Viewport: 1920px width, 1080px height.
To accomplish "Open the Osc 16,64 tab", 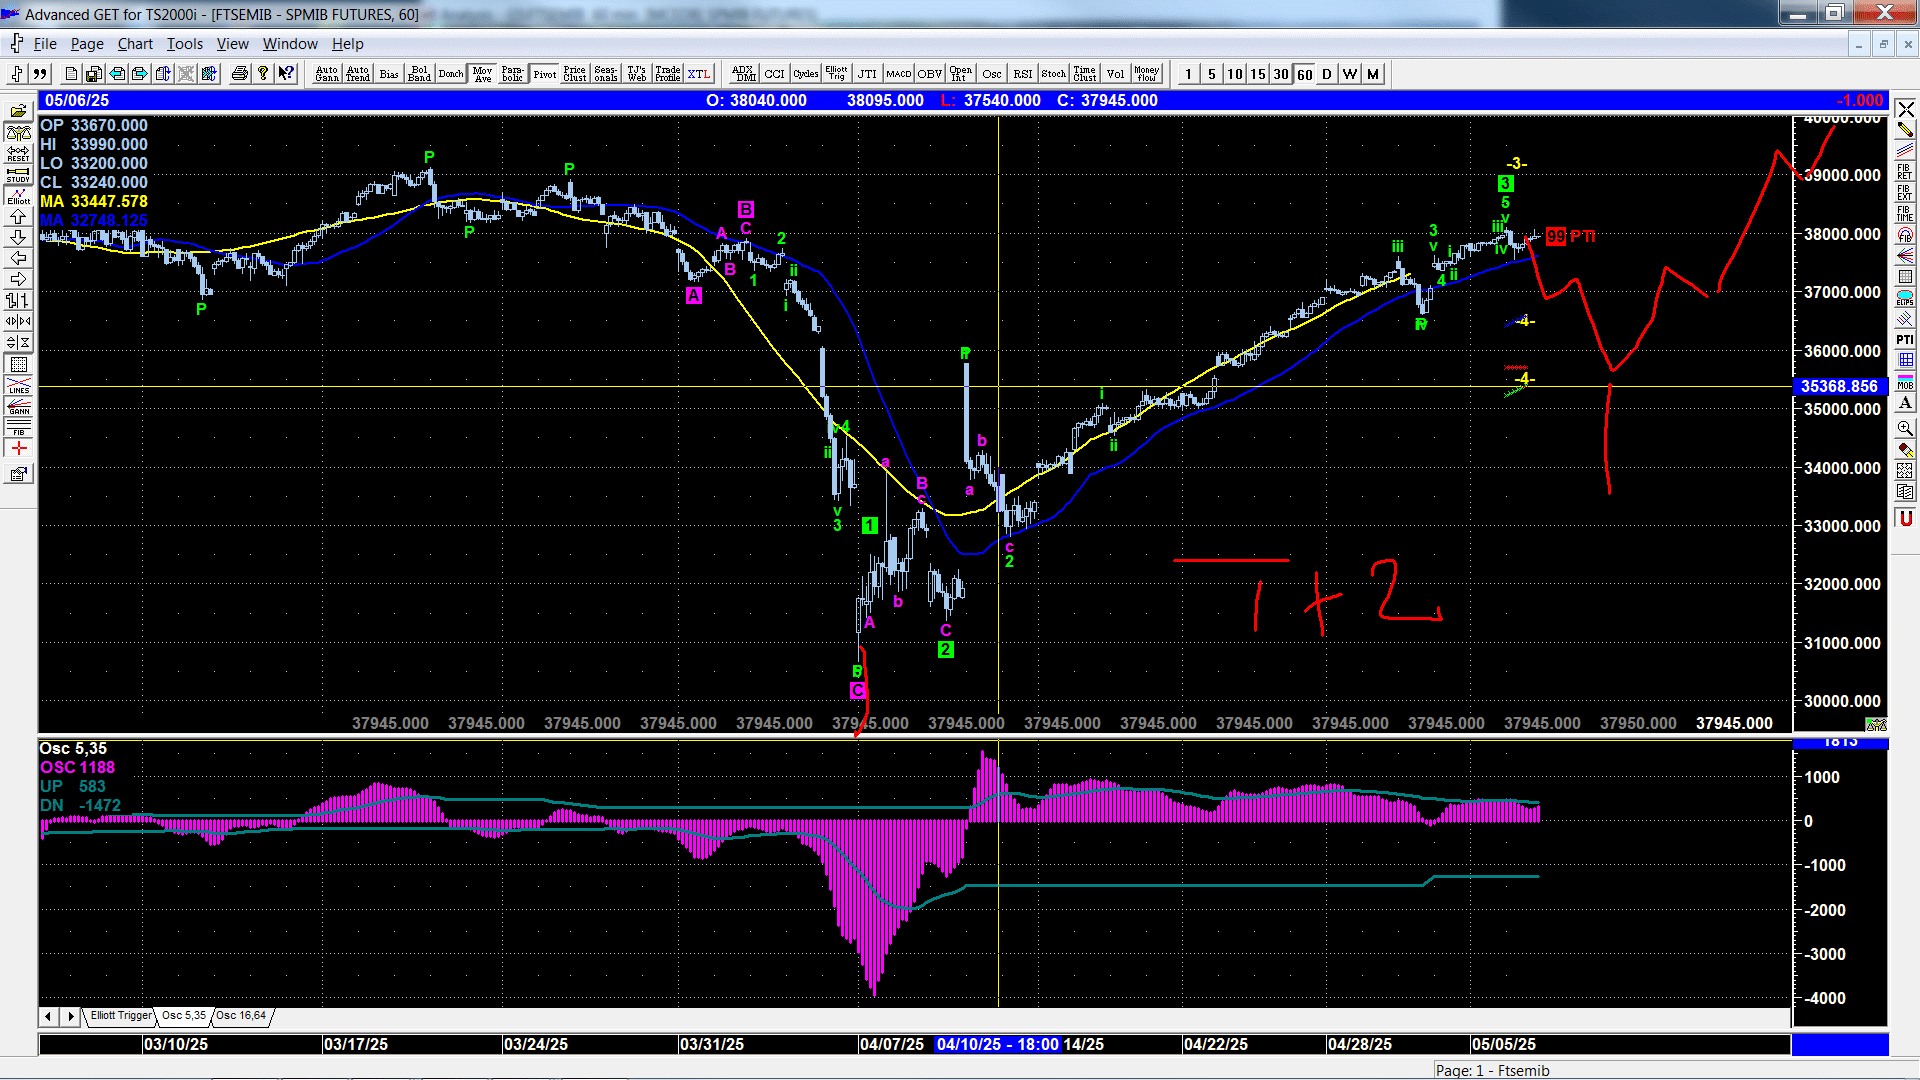I will click(241, 1015).
